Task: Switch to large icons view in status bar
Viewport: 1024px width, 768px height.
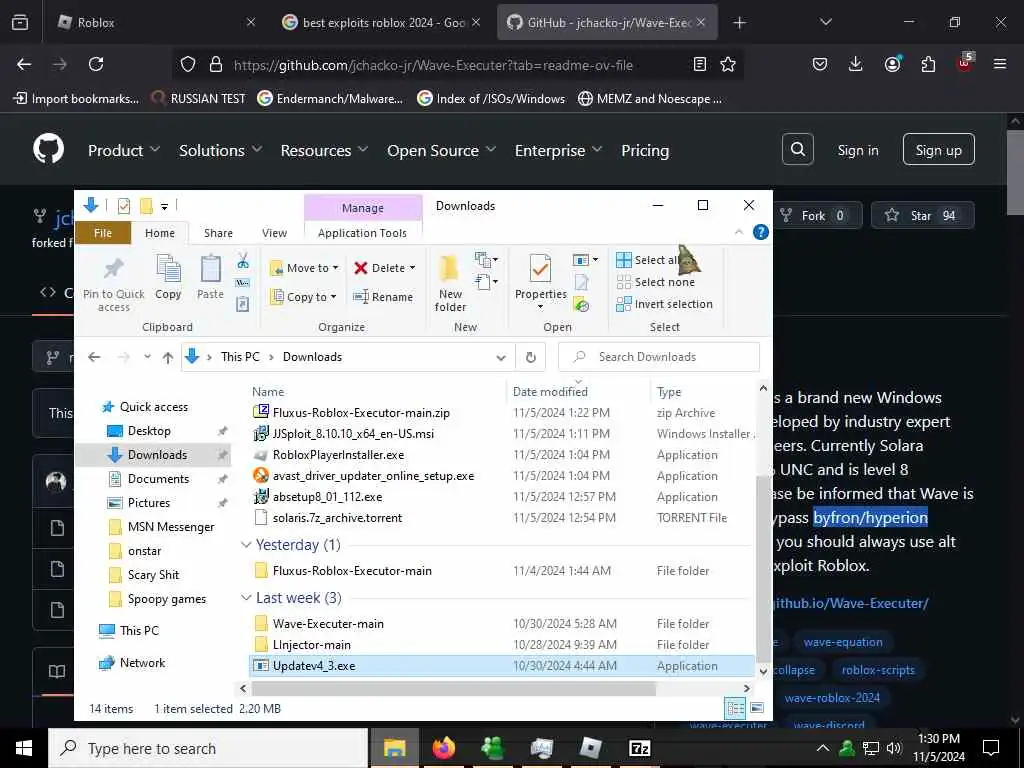Action: click(757, 709)
